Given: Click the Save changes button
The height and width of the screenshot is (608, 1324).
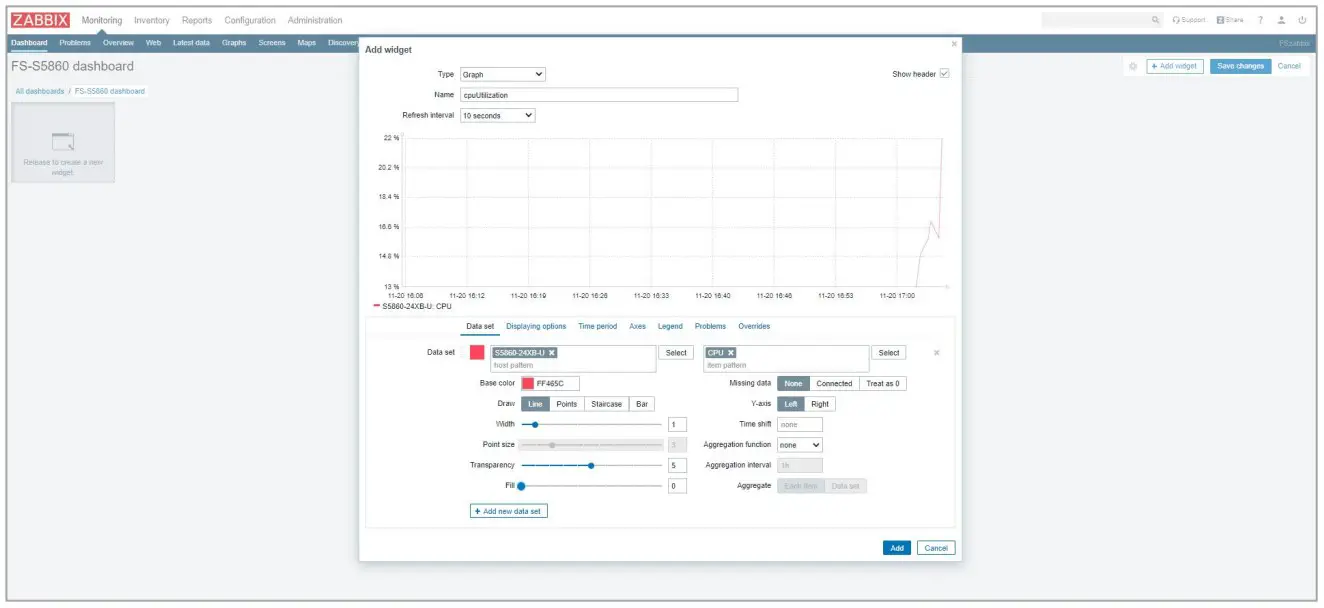Looking at the screenshot, I should (x=1240, y=66).
